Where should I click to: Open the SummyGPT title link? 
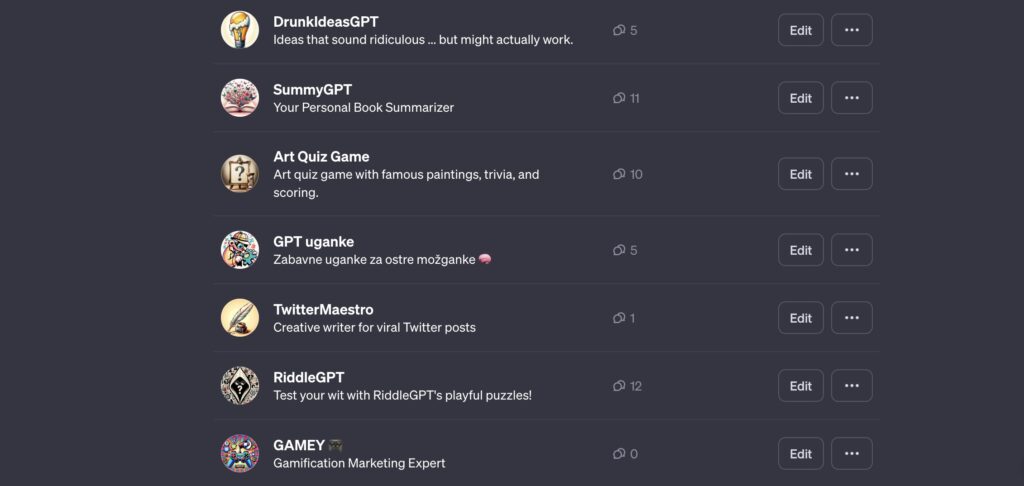click(313, 90)
